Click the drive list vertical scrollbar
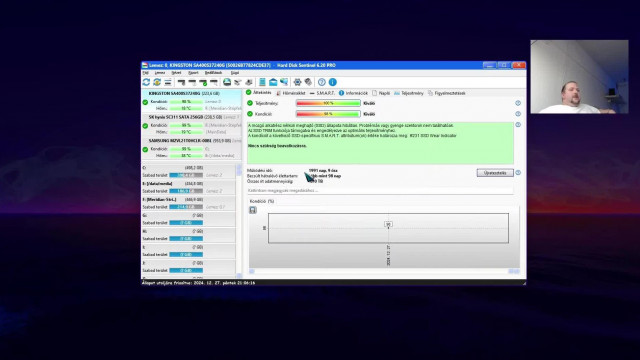The width and height of the screenshot is (640, 360). point(239,220)
